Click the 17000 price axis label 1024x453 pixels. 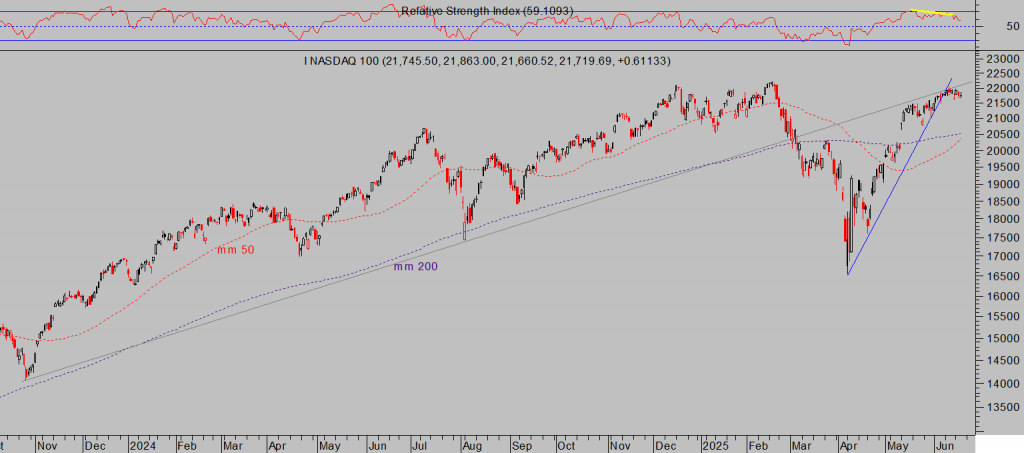click(x=1002, y=257)
